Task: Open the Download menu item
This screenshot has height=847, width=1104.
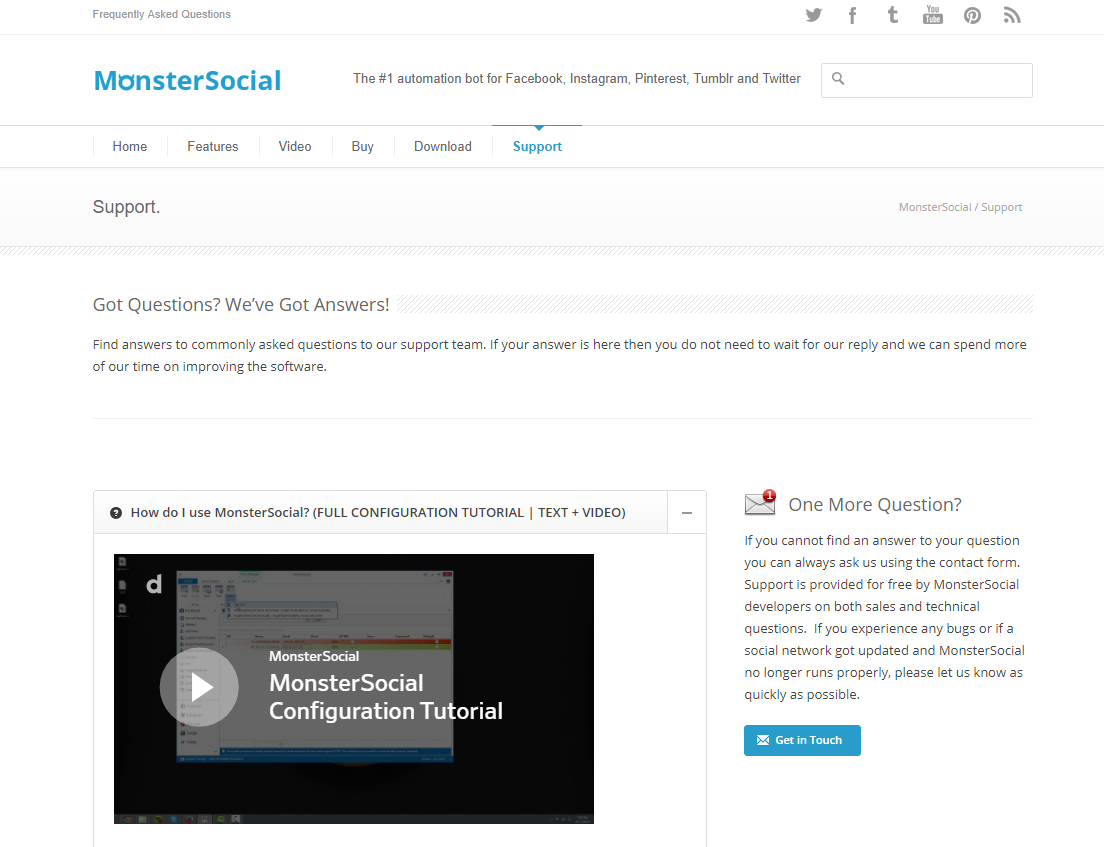Action: [x=443, y=146]
